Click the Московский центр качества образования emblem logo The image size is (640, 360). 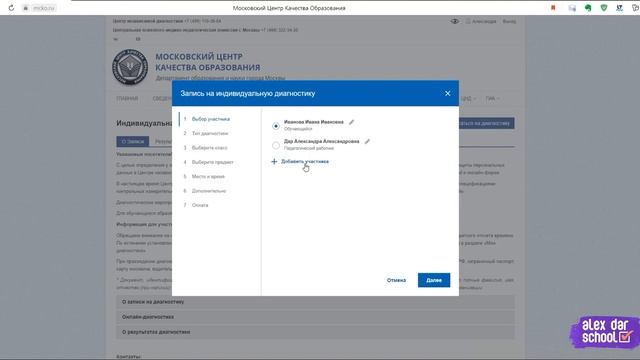130,67
